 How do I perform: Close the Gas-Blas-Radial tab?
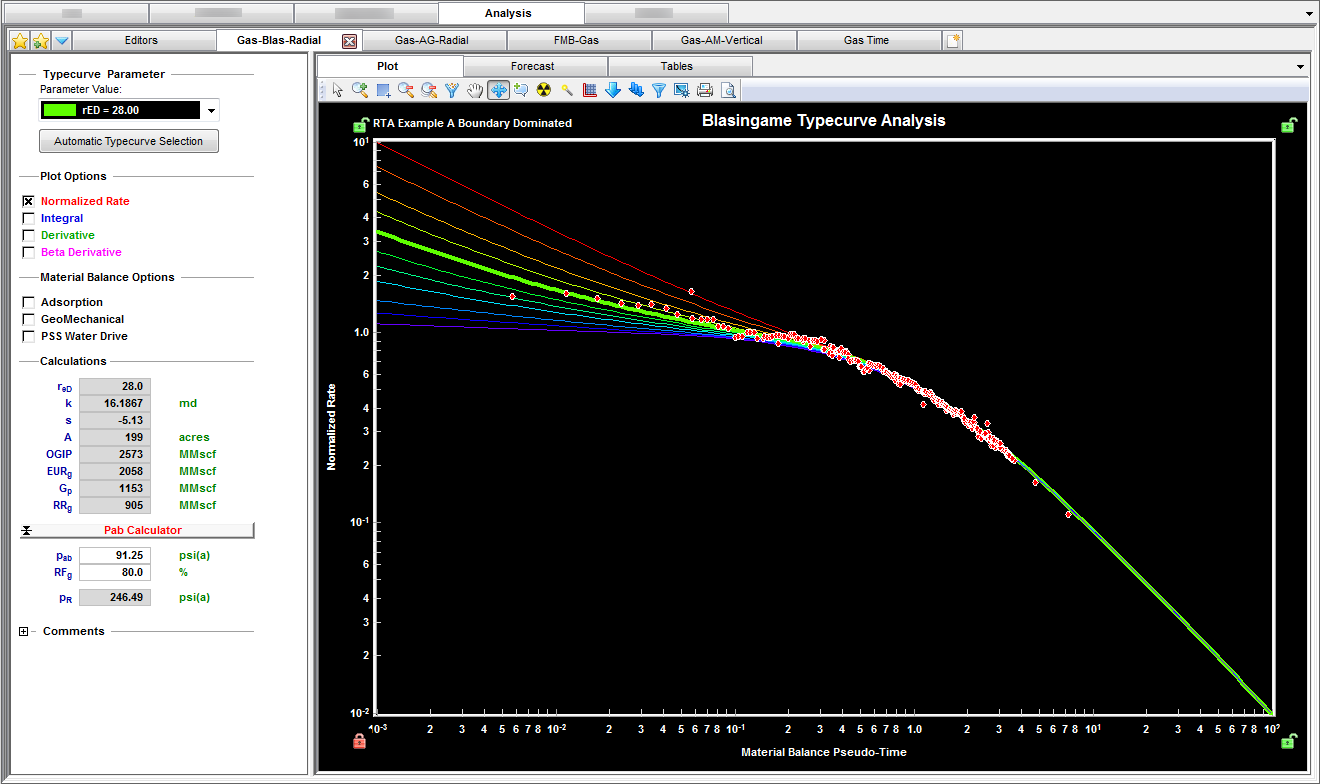point(349,41)
